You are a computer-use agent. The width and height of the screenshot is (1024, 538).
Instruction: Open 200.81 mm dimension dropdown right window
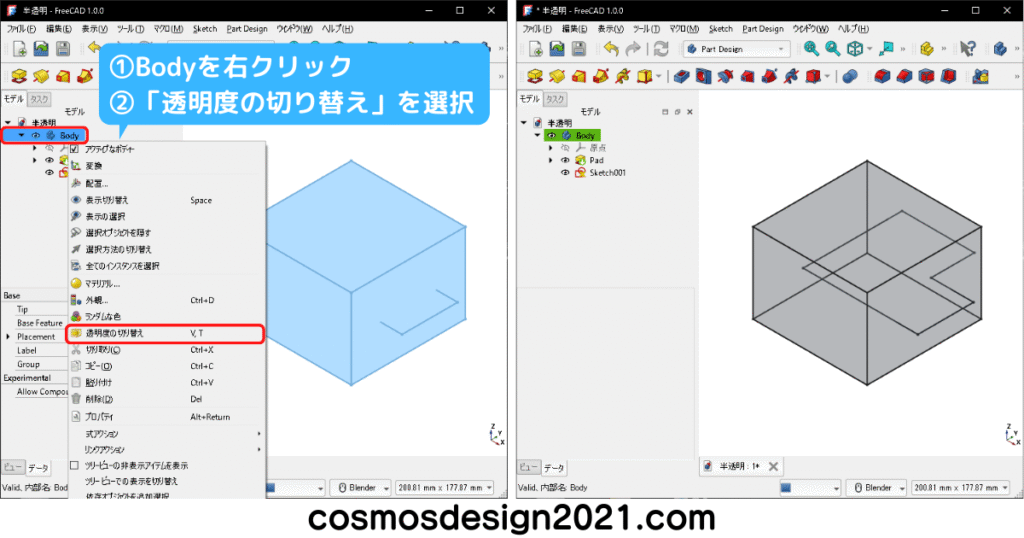(961, 488)
